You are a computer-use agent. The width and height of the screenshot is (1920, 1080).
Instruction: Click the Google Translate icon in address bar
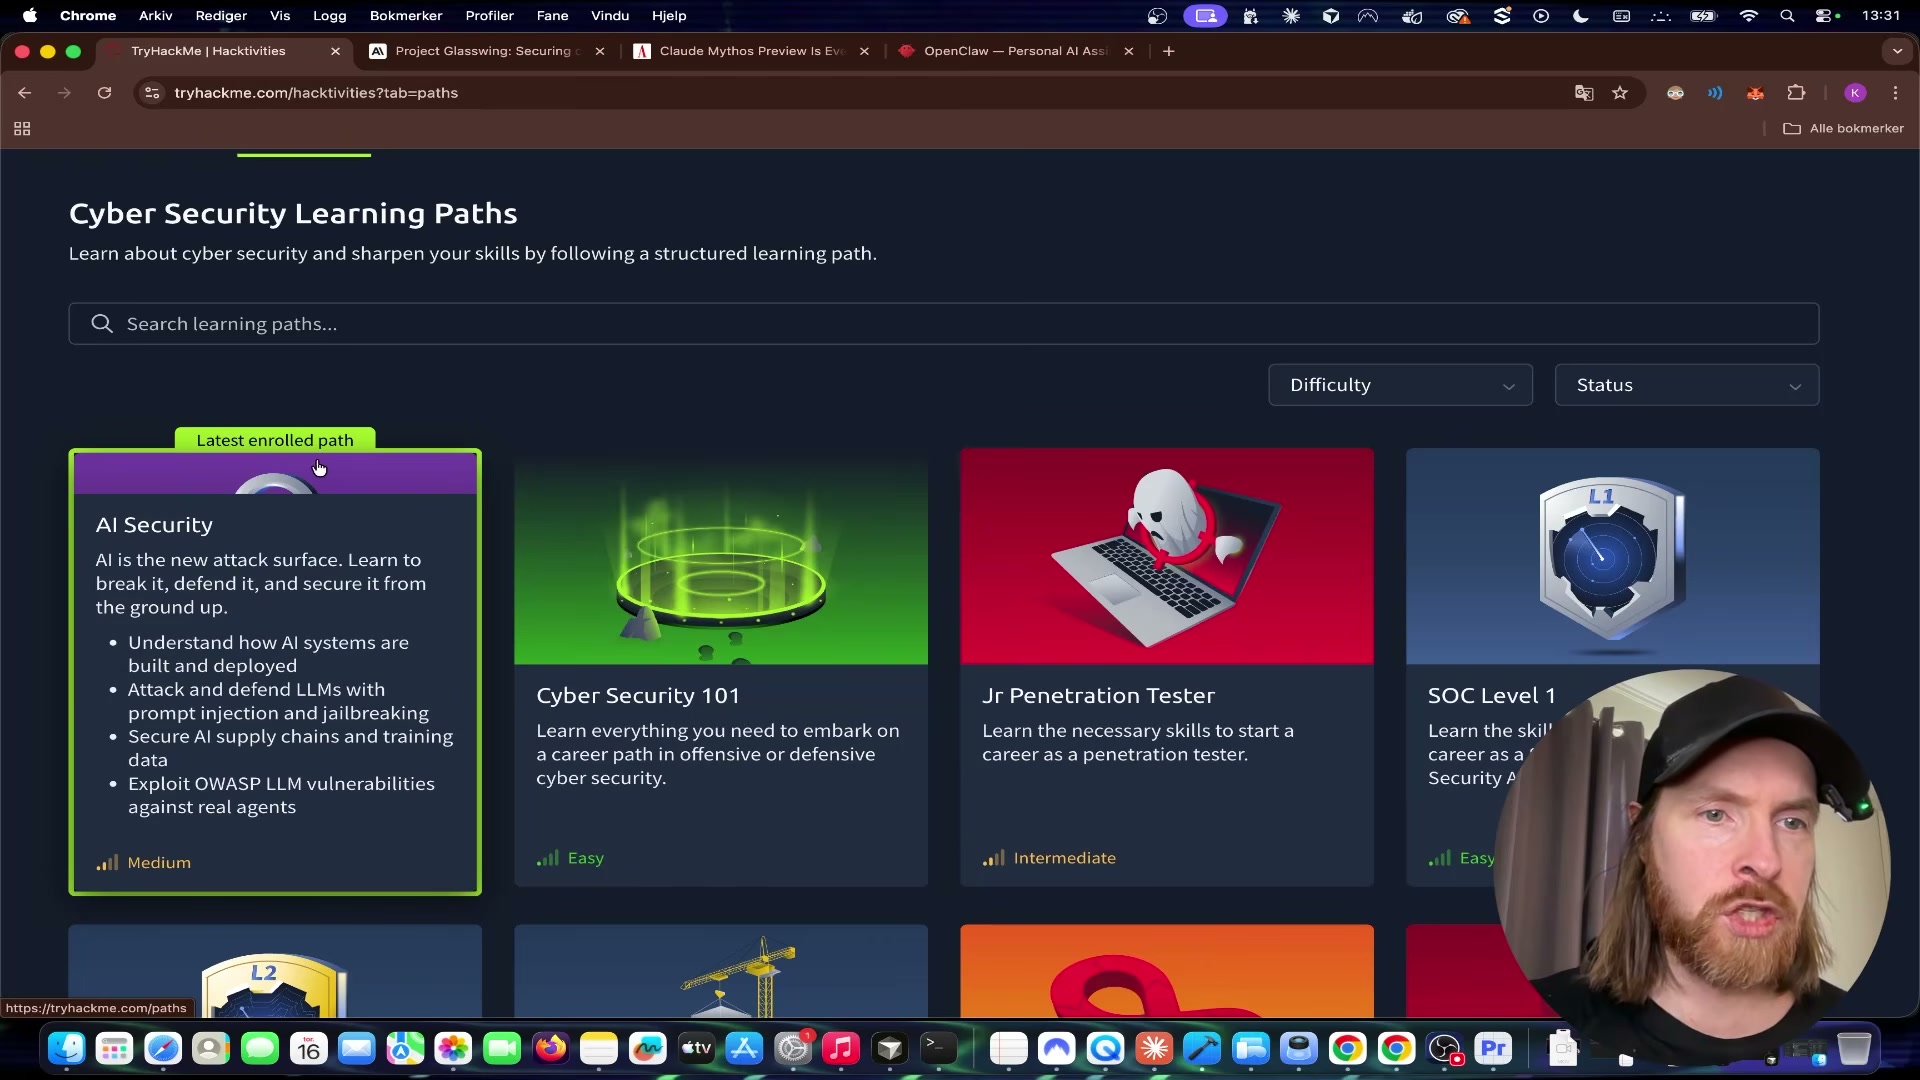pyautogui.click(x=1583, y=93)
